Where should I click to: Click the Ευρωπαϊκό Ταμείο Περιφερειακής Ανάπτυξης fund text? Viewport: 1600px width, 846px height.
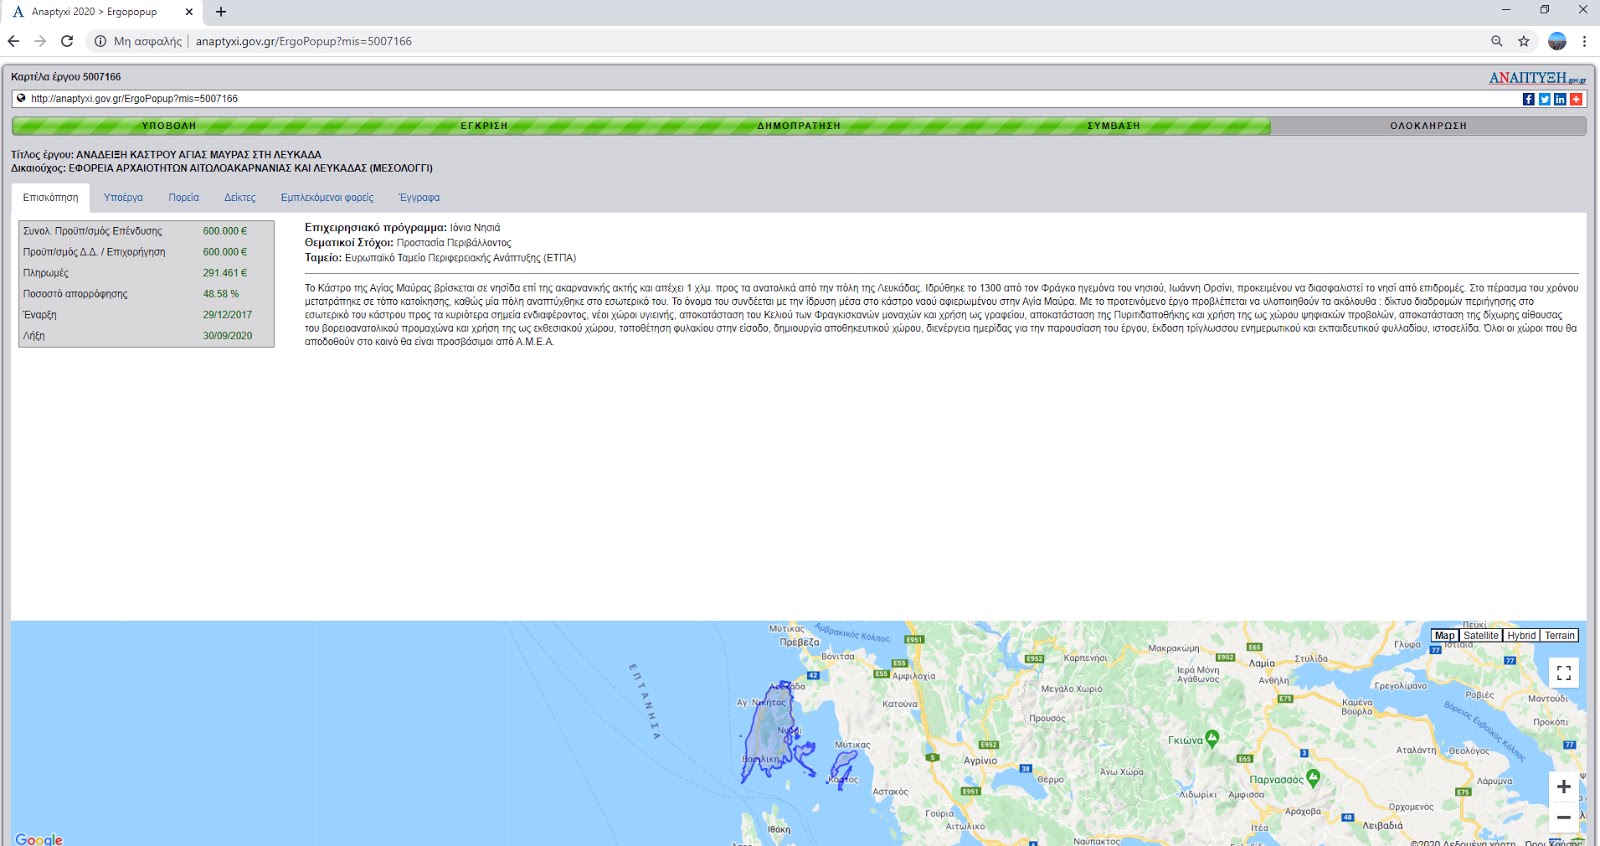tap(460, 258)
